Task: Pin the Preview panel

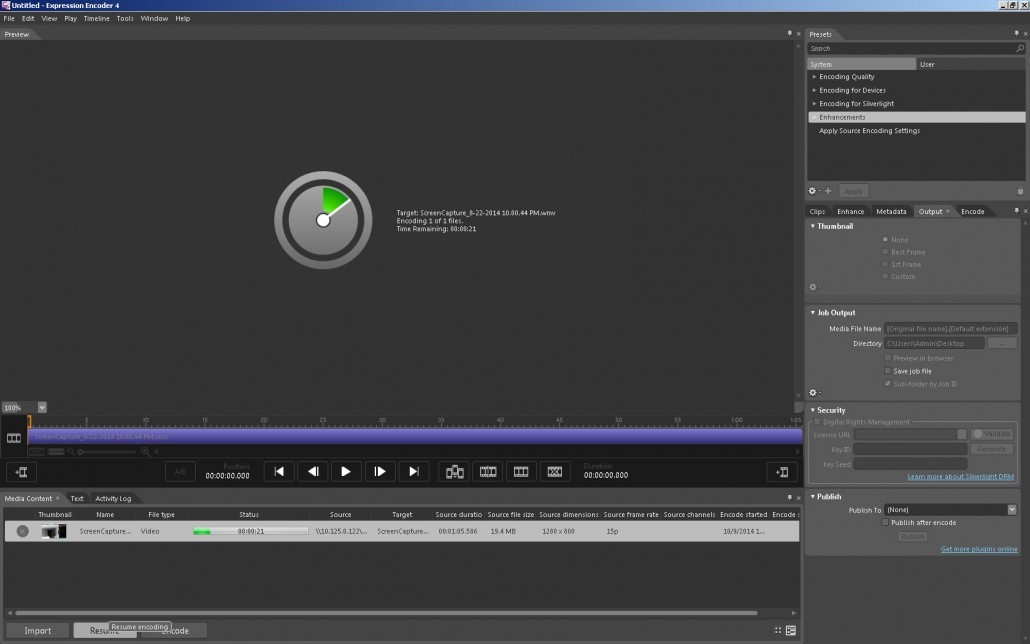Action: pos(790,34)
